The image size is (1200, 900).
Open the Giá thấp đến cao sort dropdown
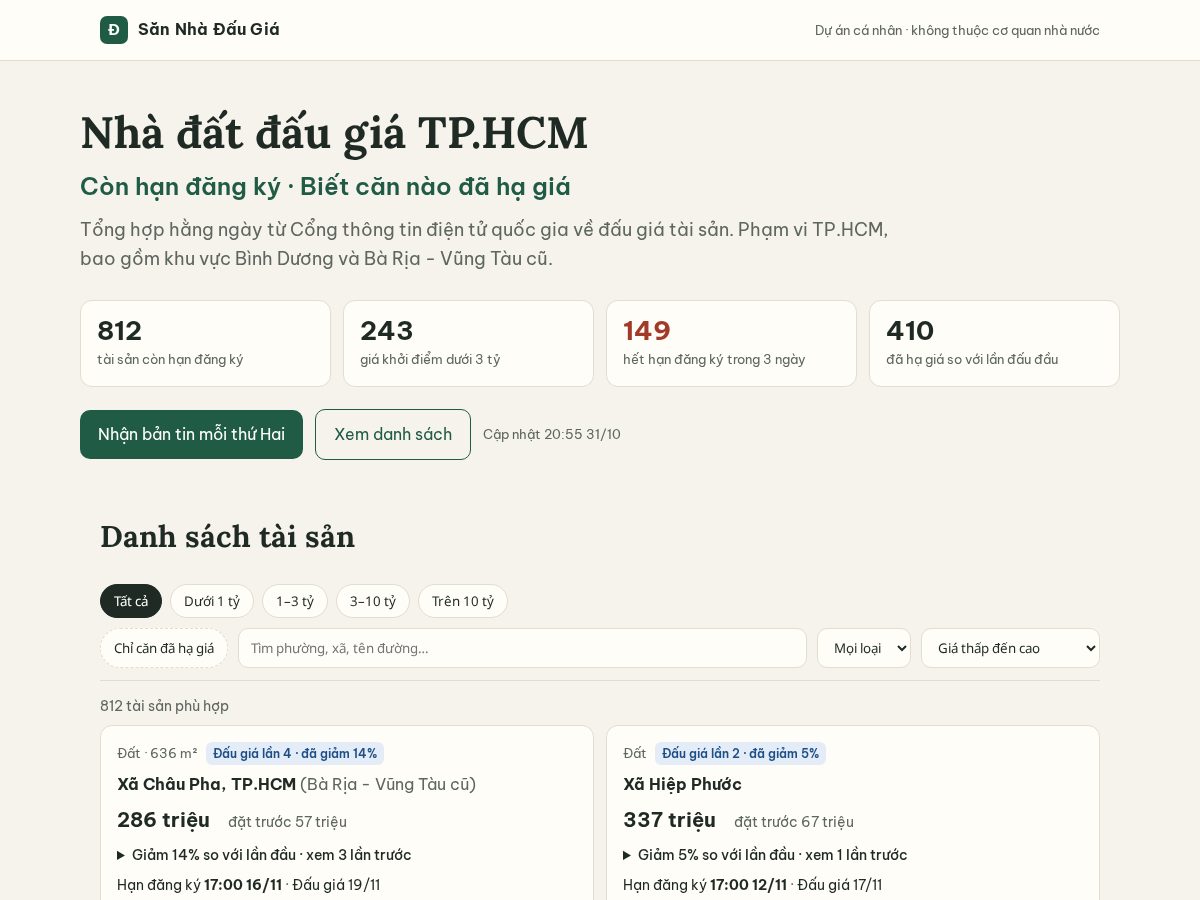coord(1010,648)
